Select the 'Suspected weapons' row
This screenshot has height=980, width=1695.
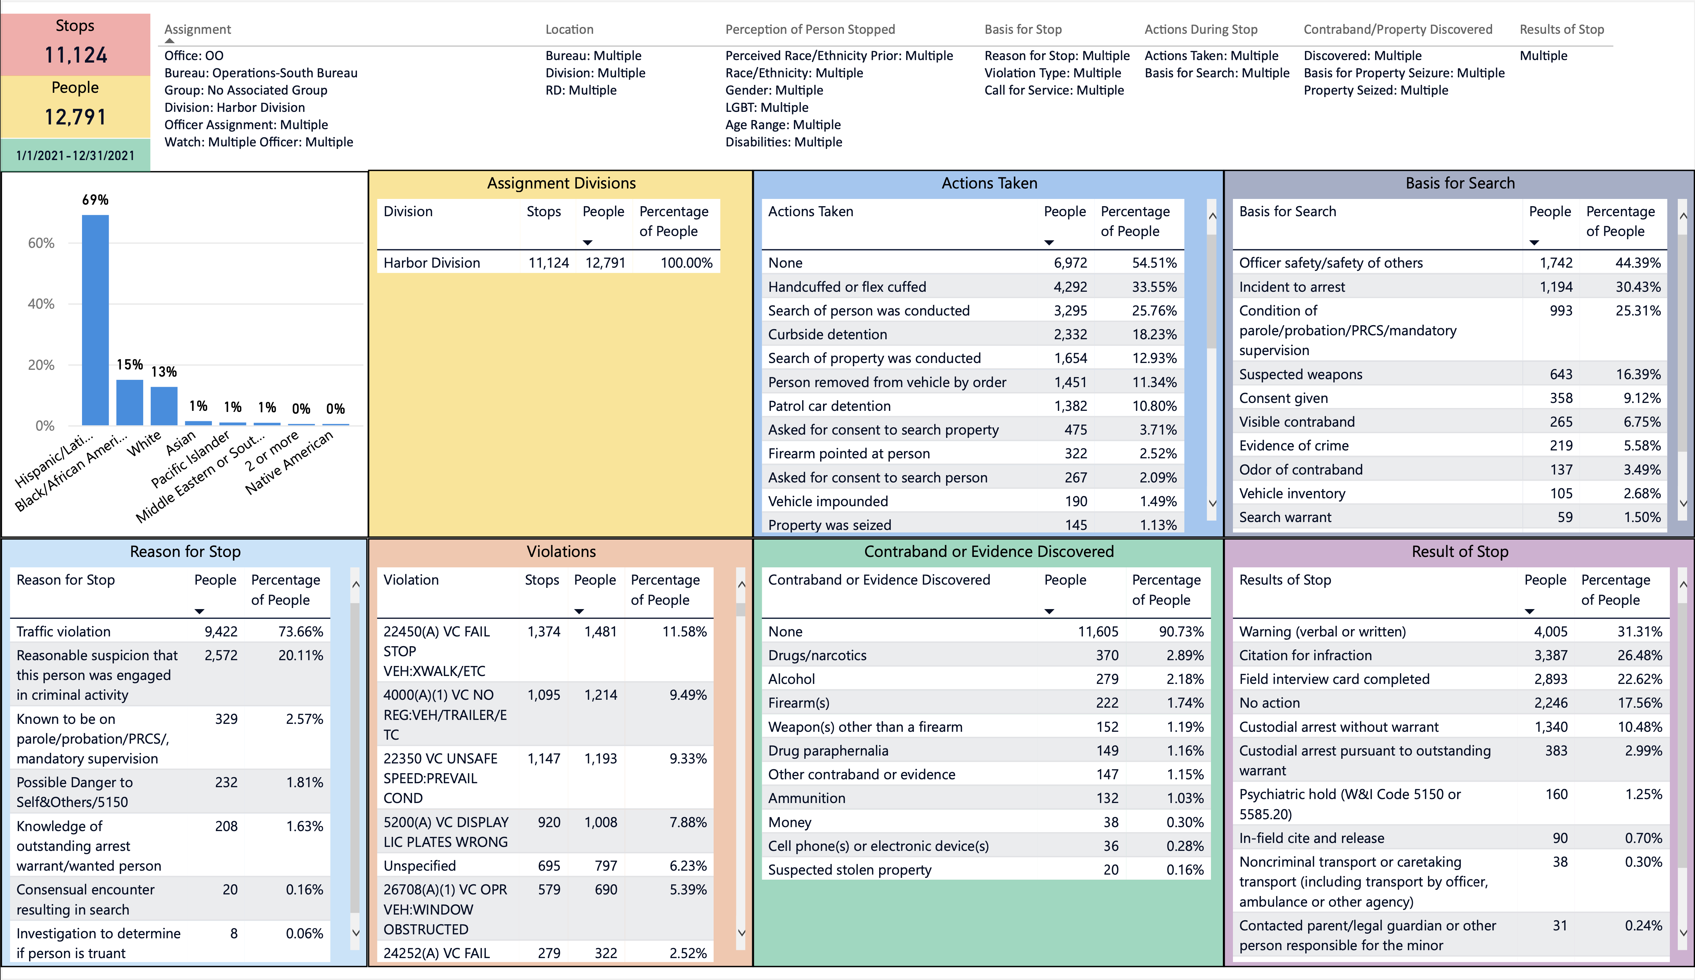(x=1450, y=375)
